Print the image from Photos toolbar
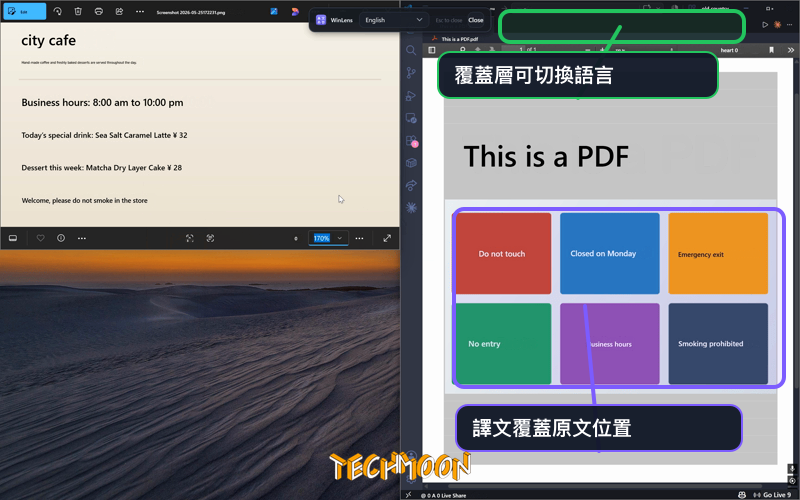 pos(98,11)
